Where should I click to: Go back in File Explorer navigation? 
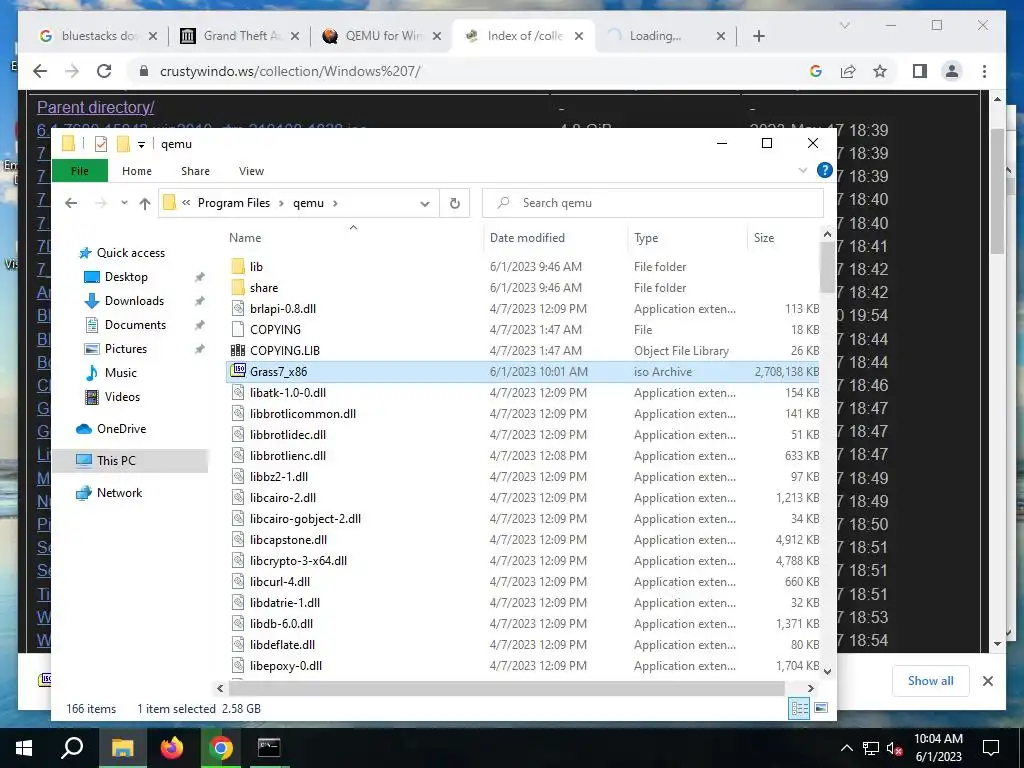tap(71, 203)
